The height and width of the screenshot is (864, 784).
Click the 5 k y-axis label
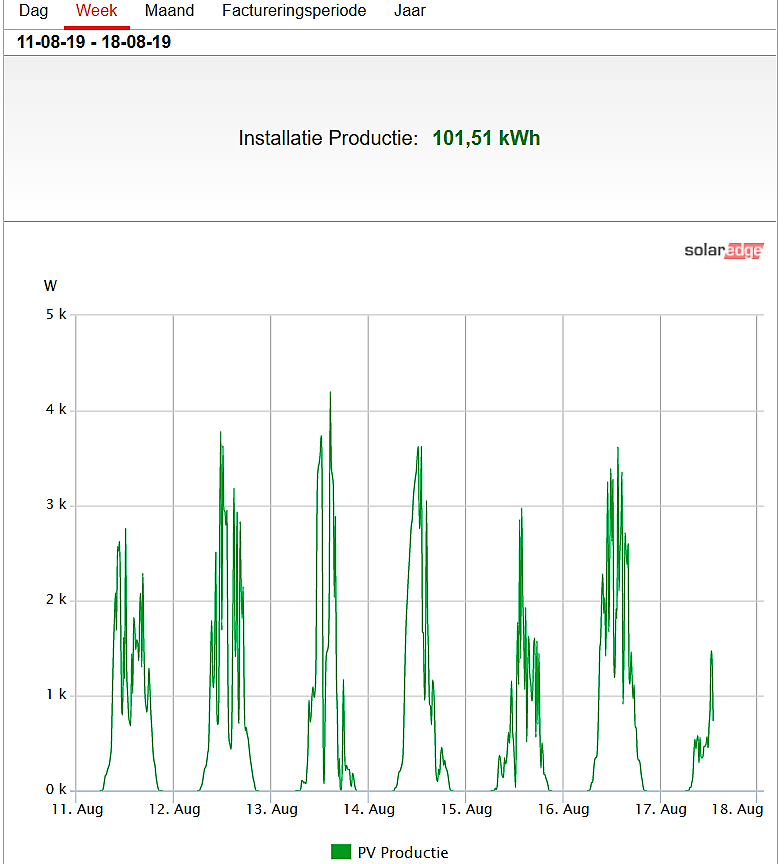click(x=56, y=315)
